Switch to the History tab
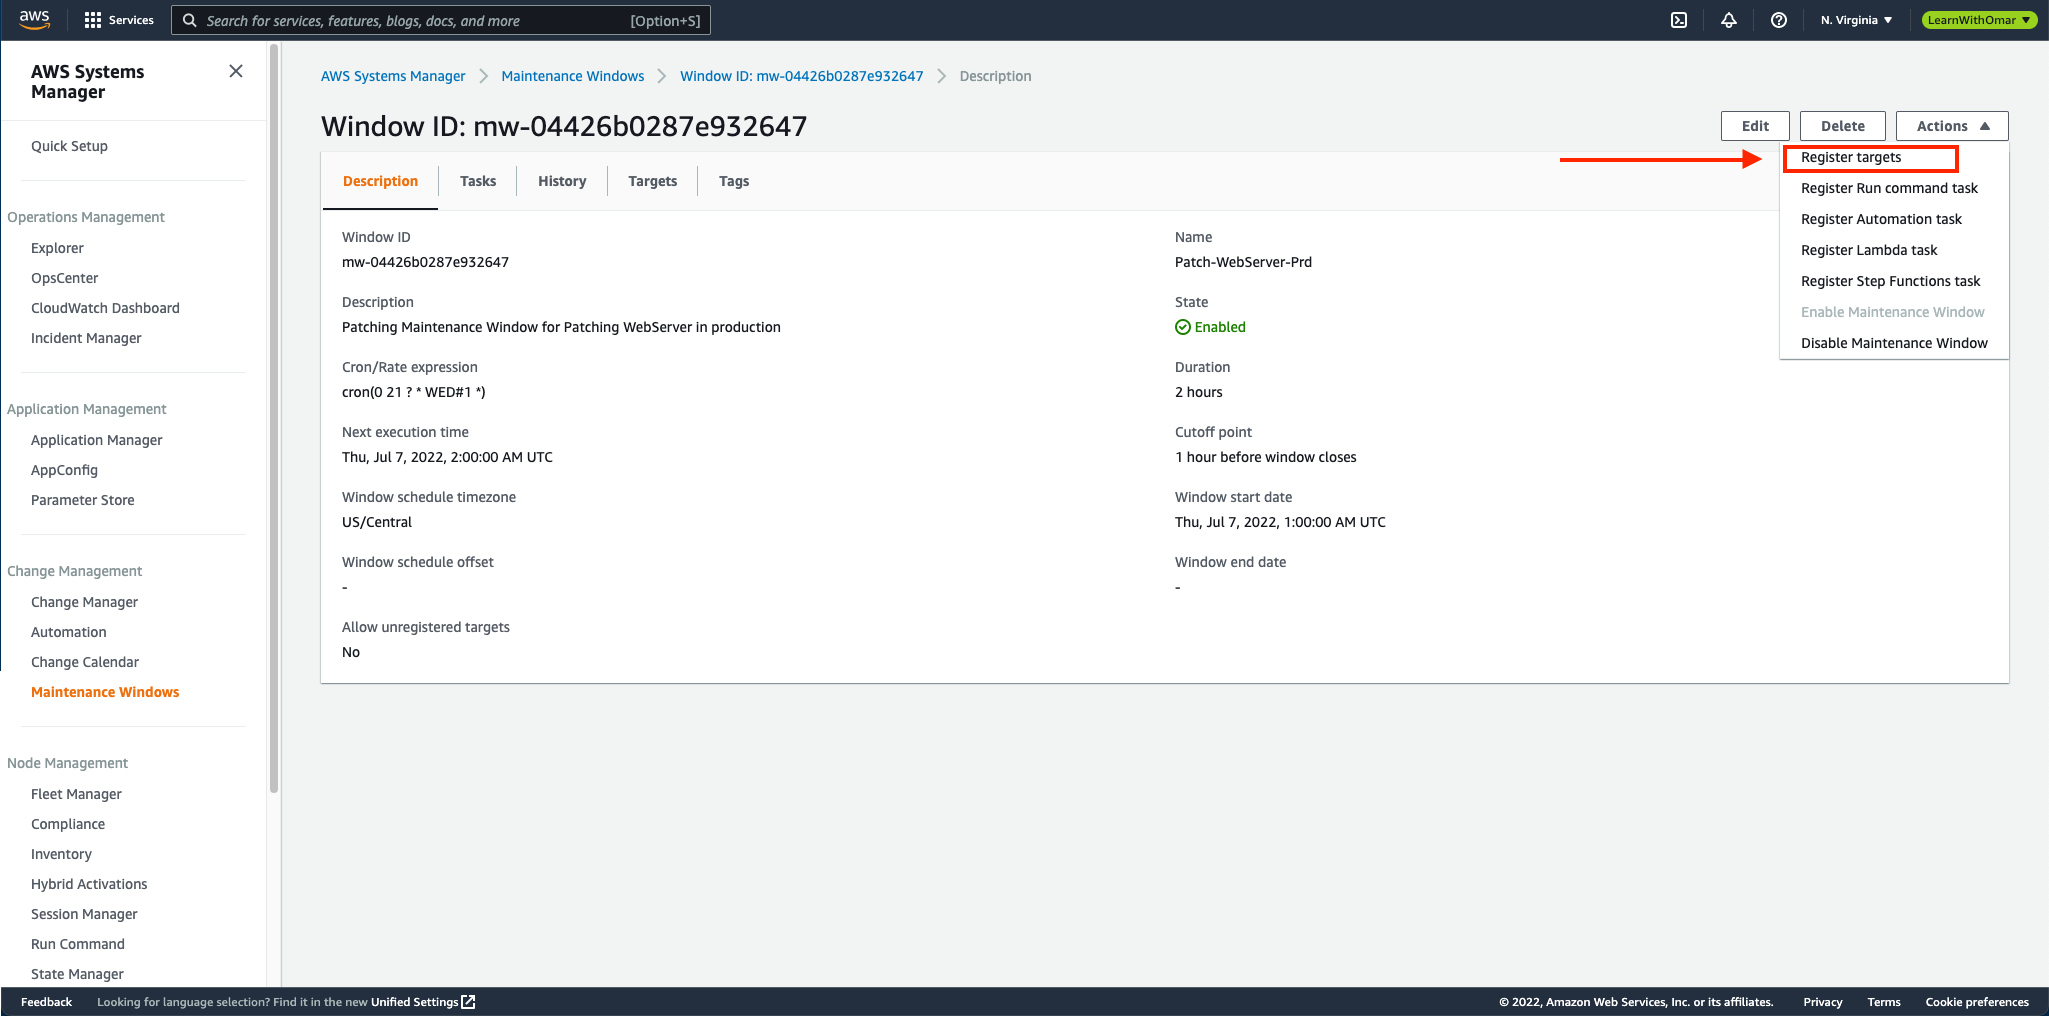Image resolution: width=2049 pixels, height=1016 pixels. (x=562, y=181)
